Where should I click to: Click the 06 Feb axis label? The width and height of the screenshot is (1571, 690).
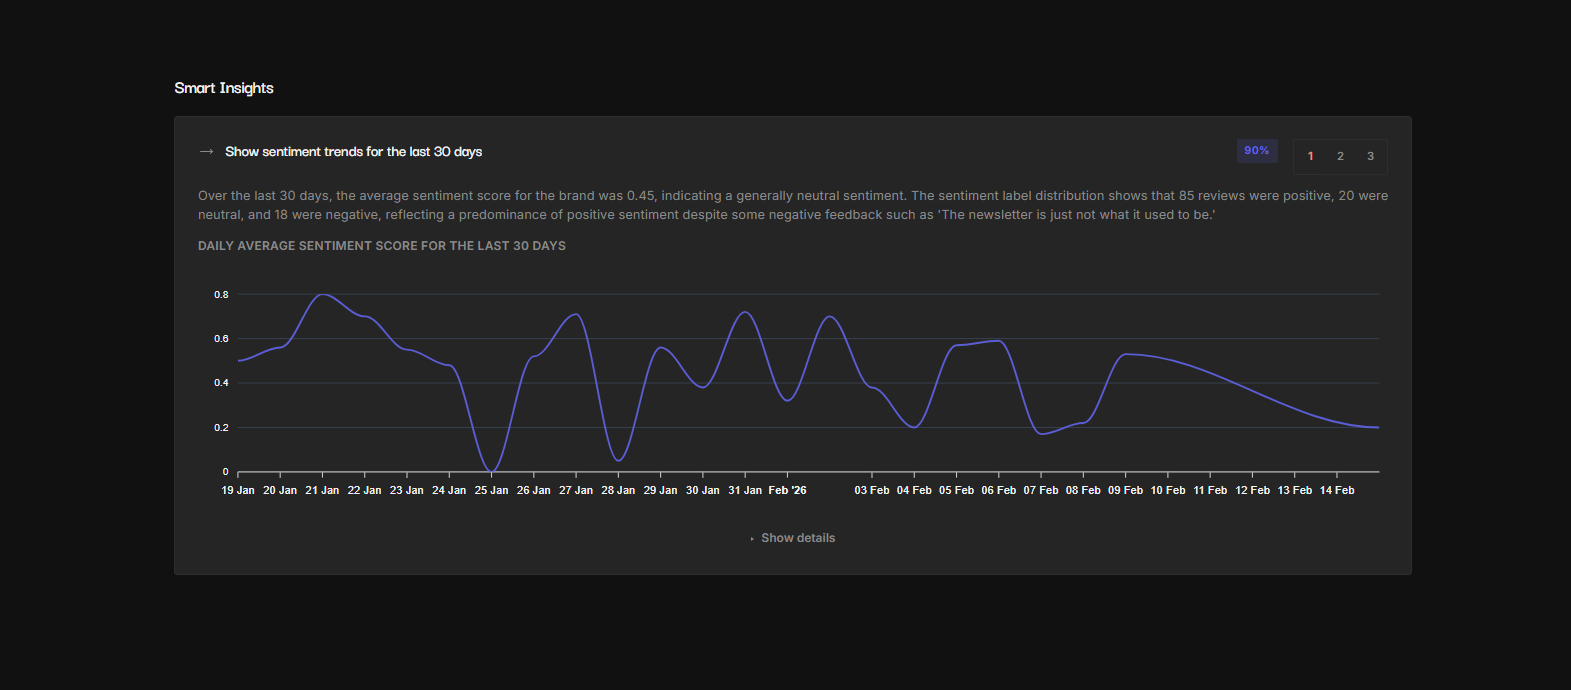pos(999,491)
